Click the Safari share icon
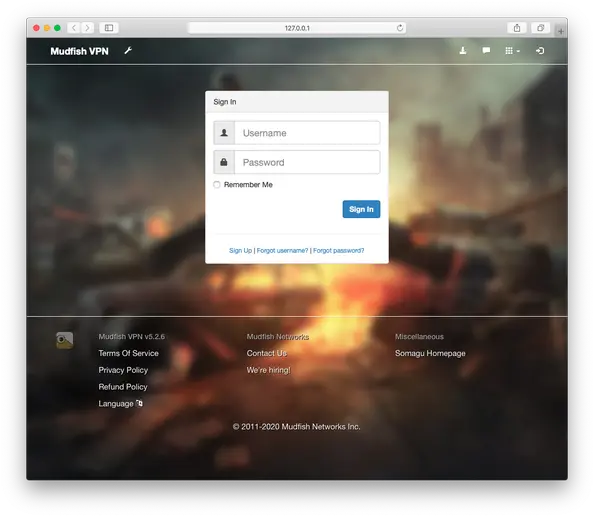Screen dimensions: 593x516 (x=517, y=28)
